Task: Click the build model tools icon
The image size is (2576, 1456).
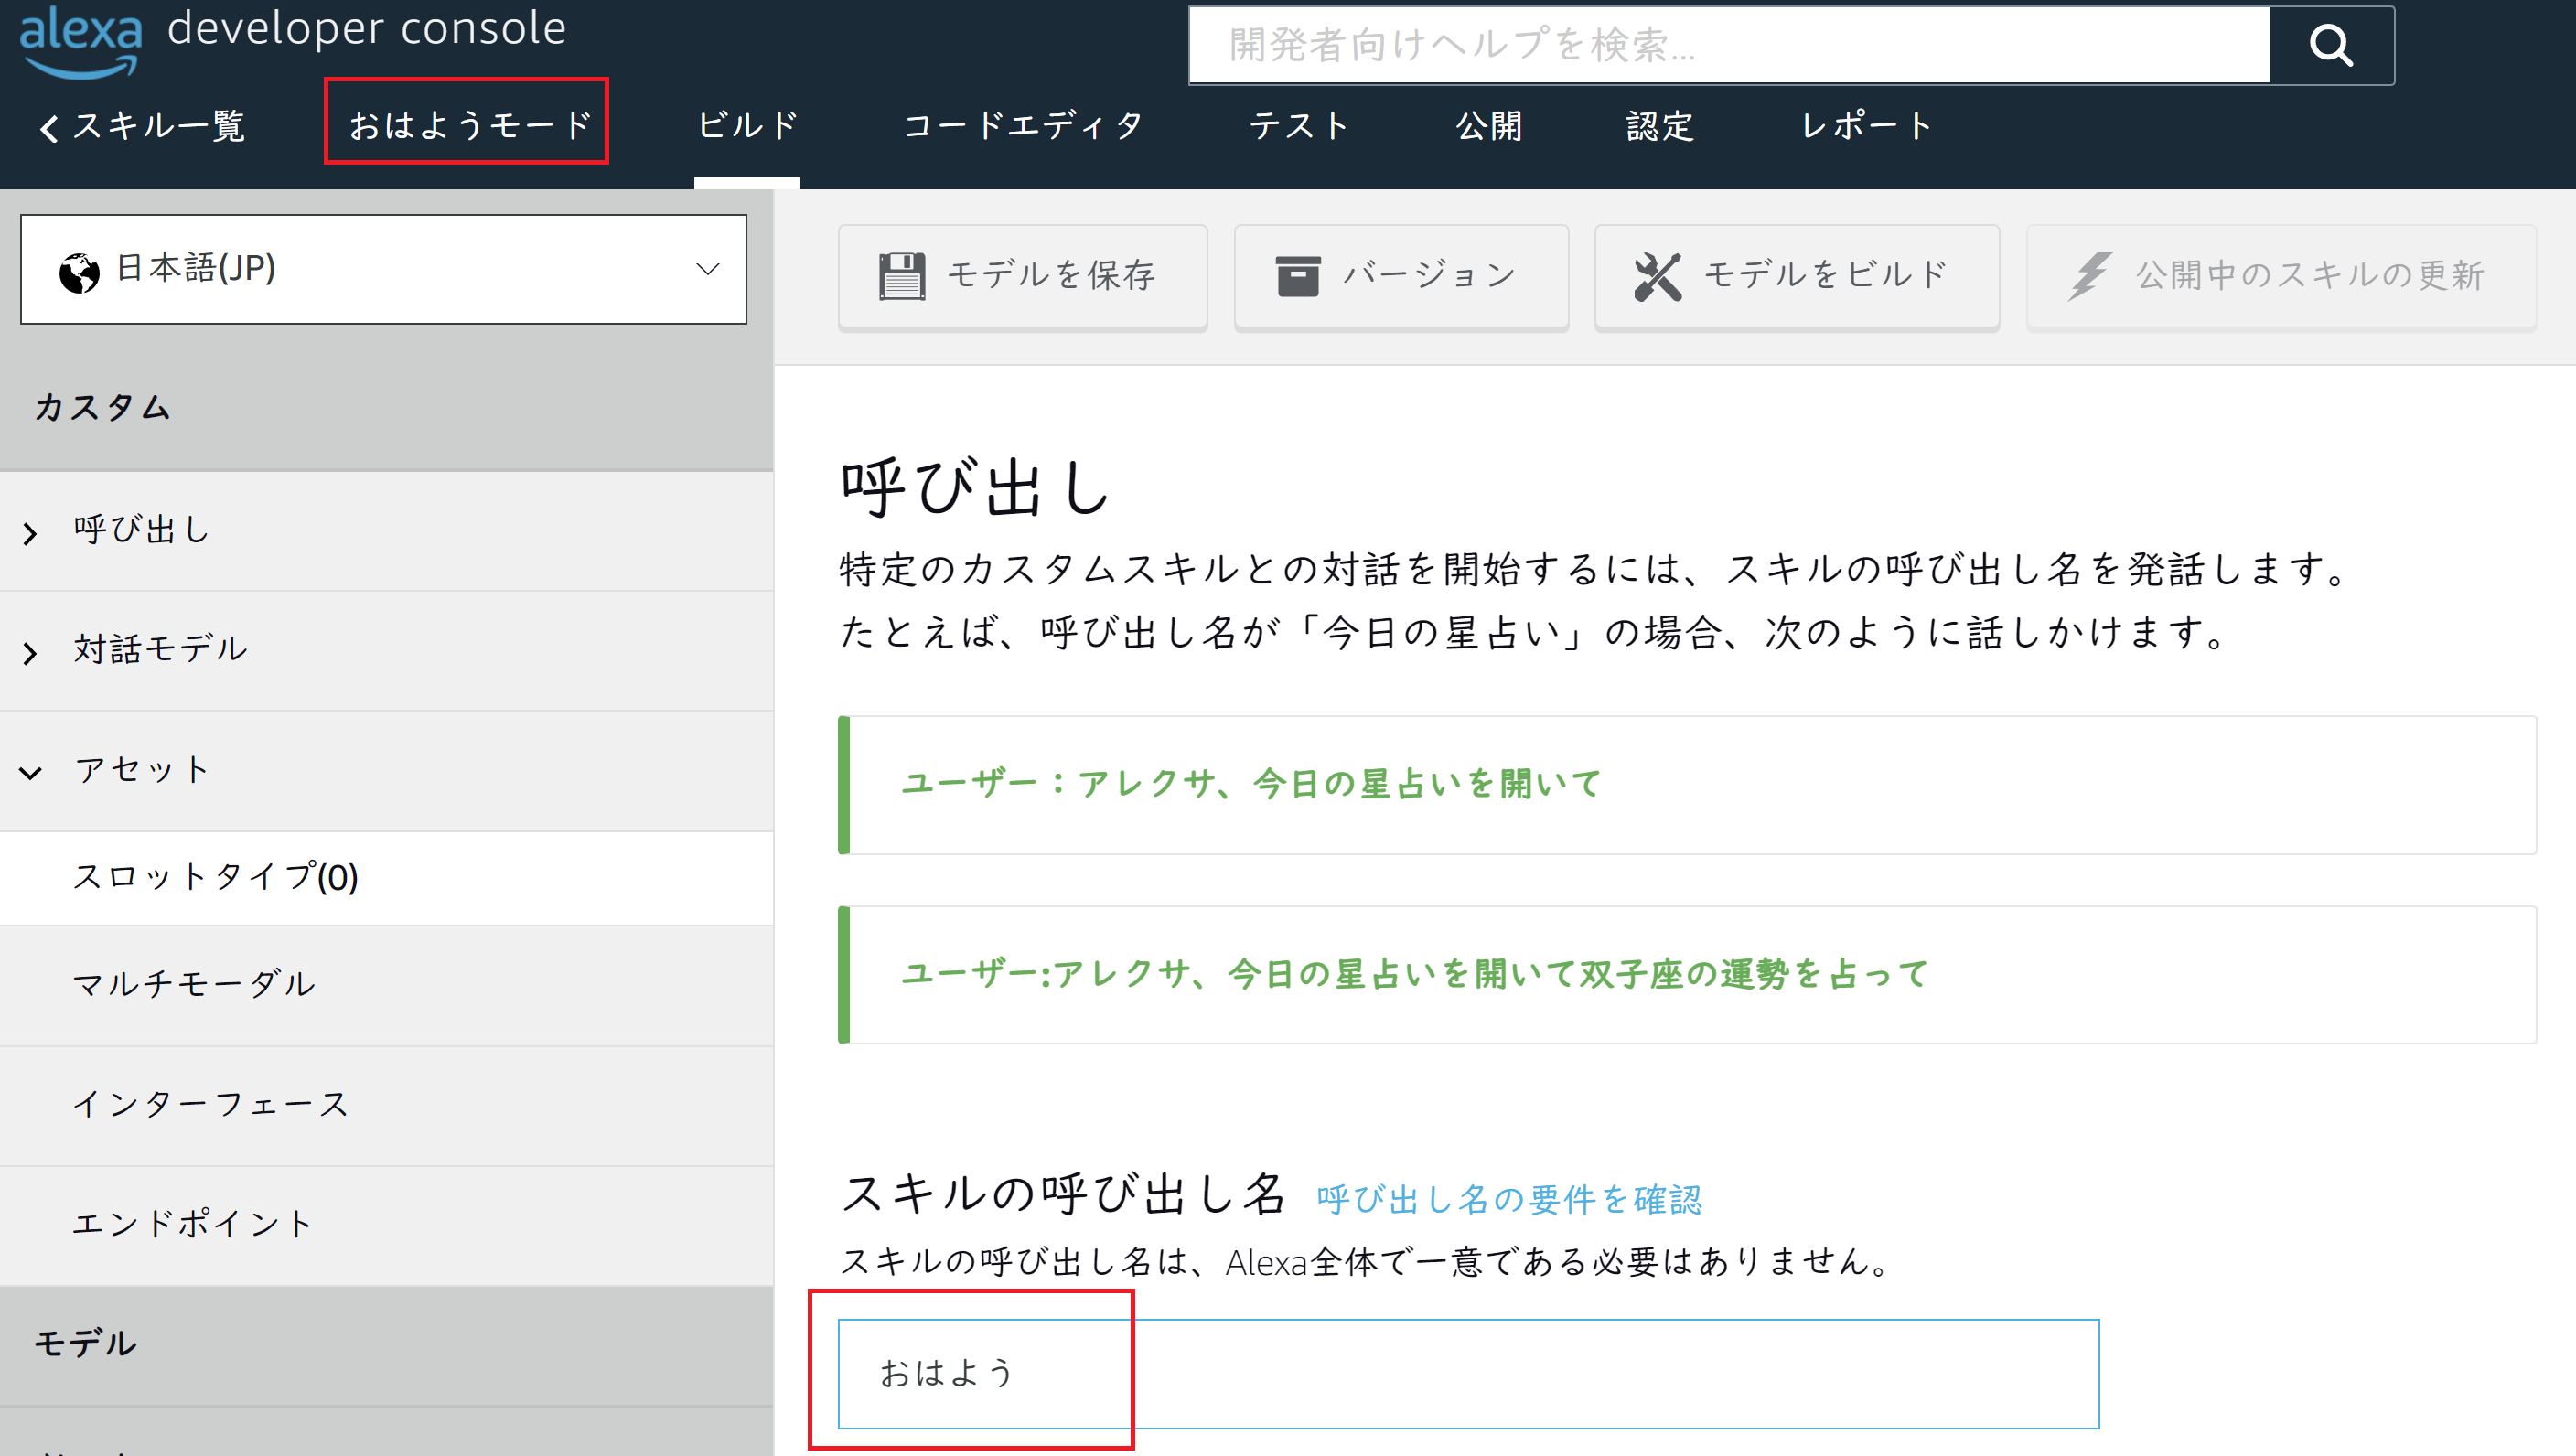Action: pos(1657,276)
